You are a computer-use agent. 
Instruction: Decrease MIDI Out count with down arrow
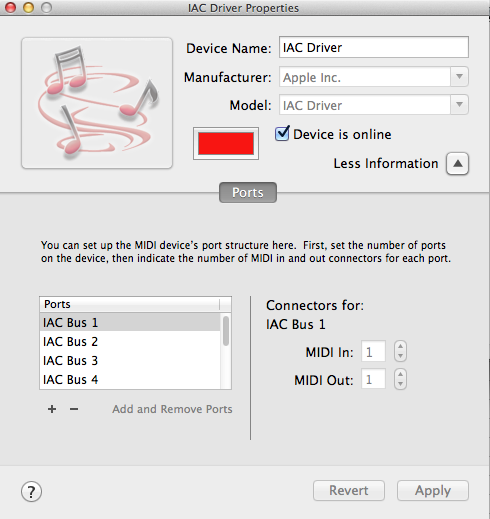[x=400, y=384]
